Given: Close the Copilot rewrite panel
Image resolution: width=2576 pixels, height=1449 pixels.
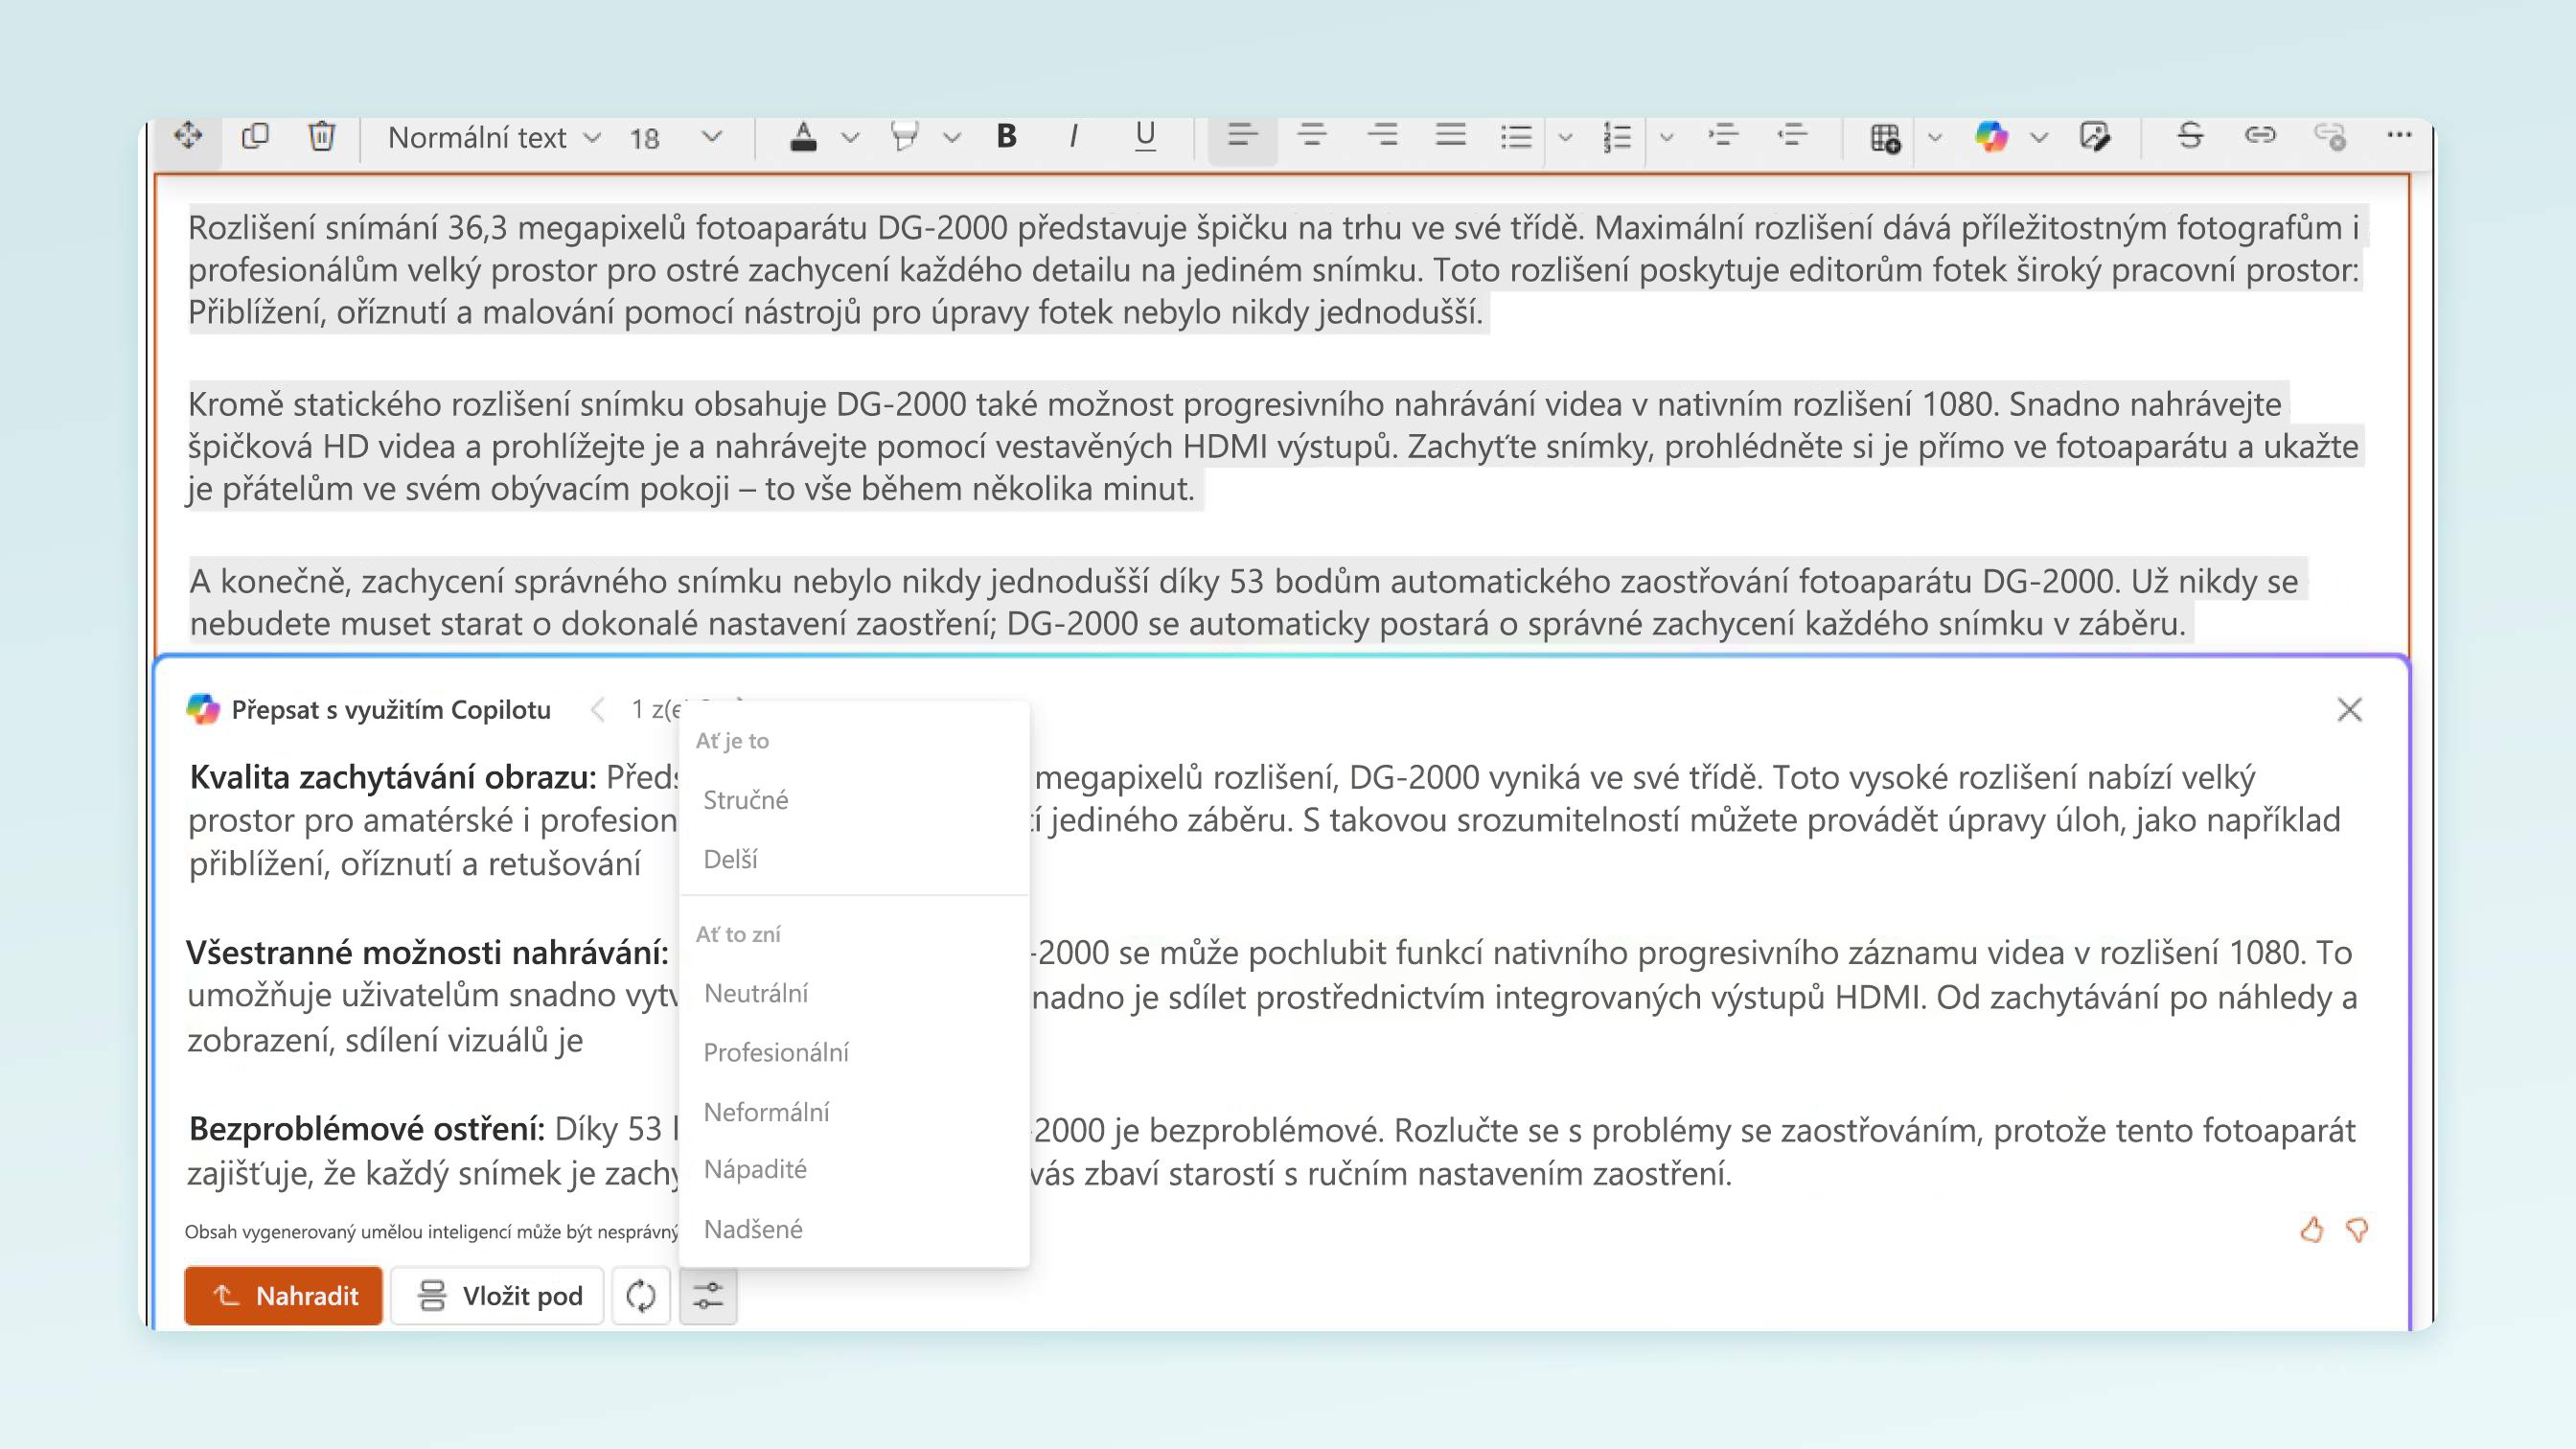Looking at the screenshot, I should point(2349,709).
